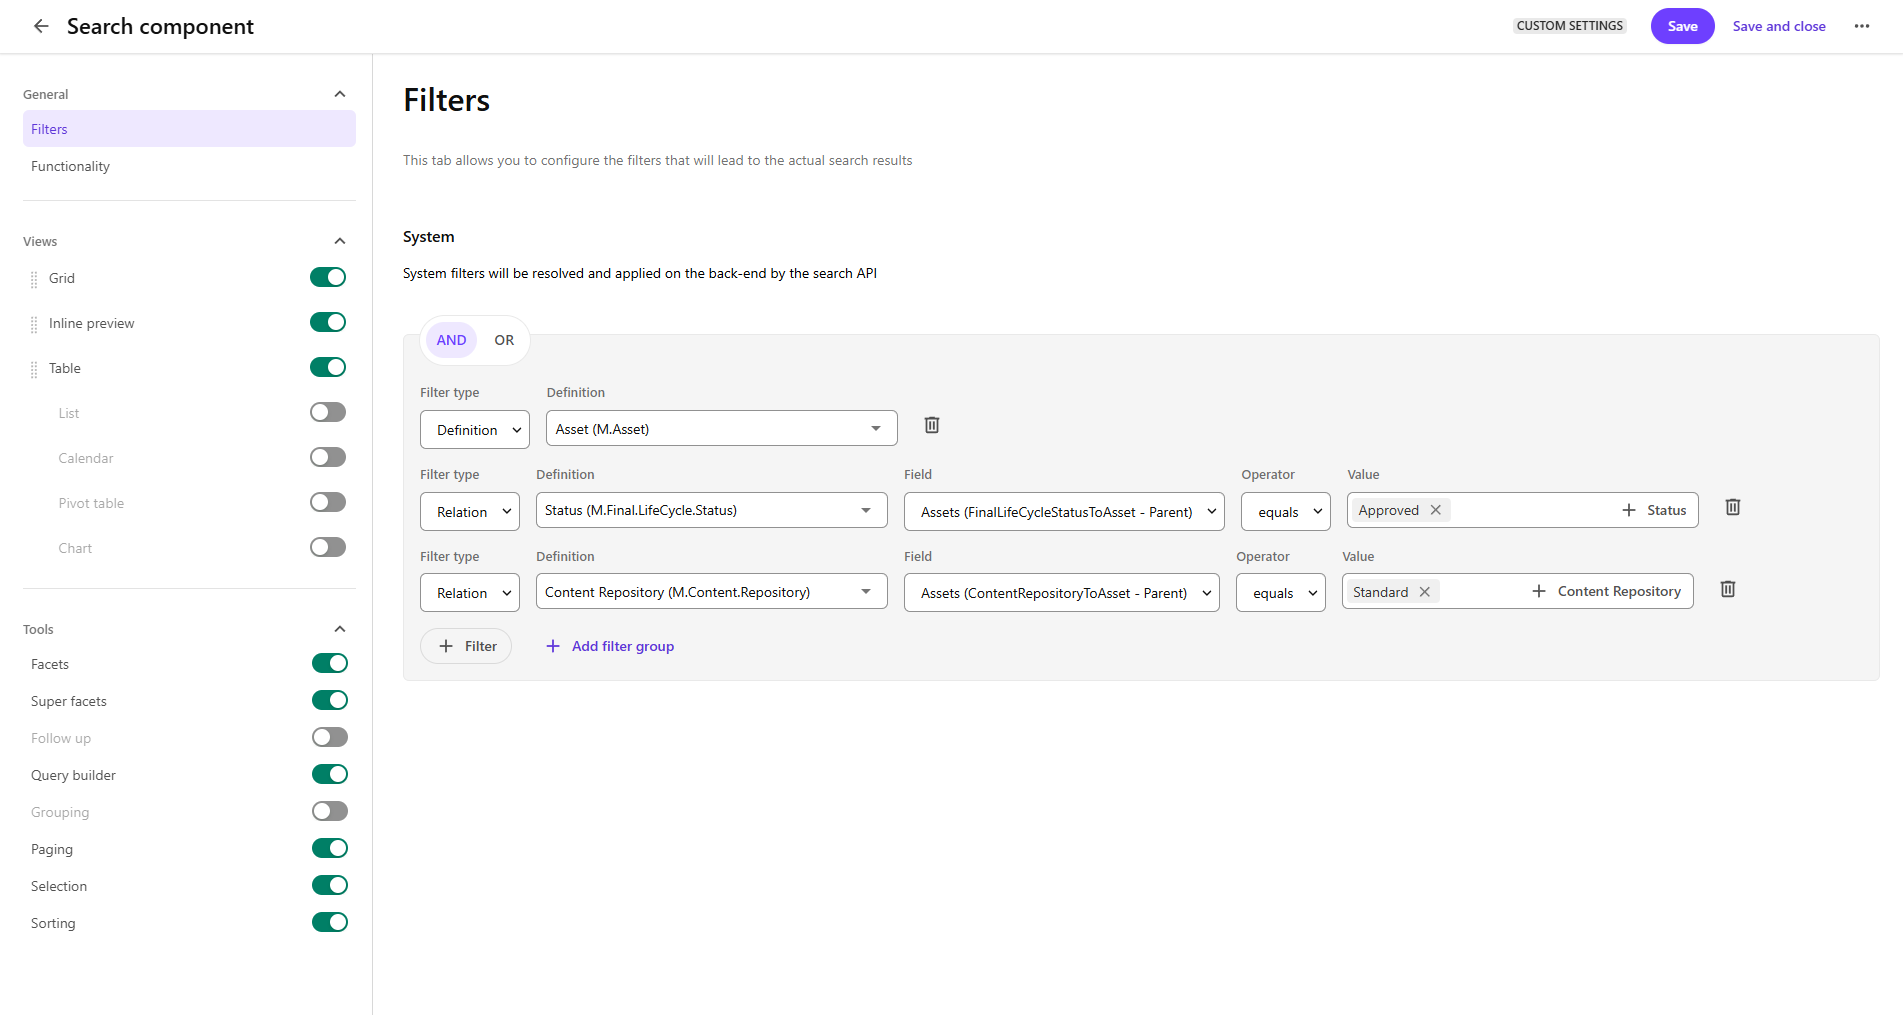Turn off the Facets tool

click(x=330, y=663)
